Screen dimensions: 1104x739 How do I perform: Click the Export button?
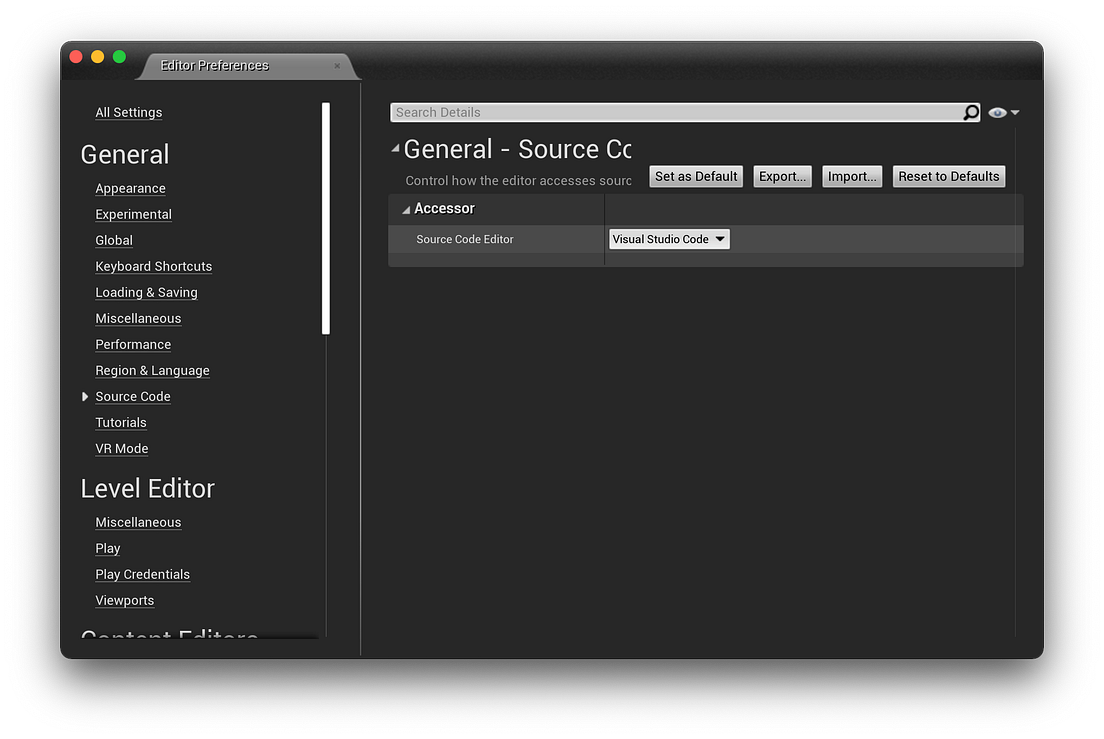pos(782,176)
